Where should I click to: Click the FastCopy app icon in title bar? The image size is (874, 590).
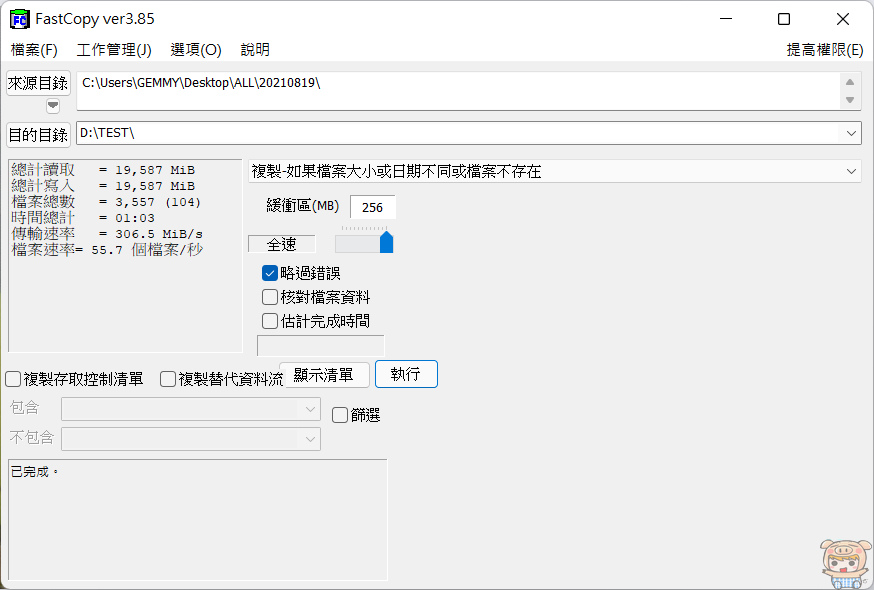coord(20,19)
